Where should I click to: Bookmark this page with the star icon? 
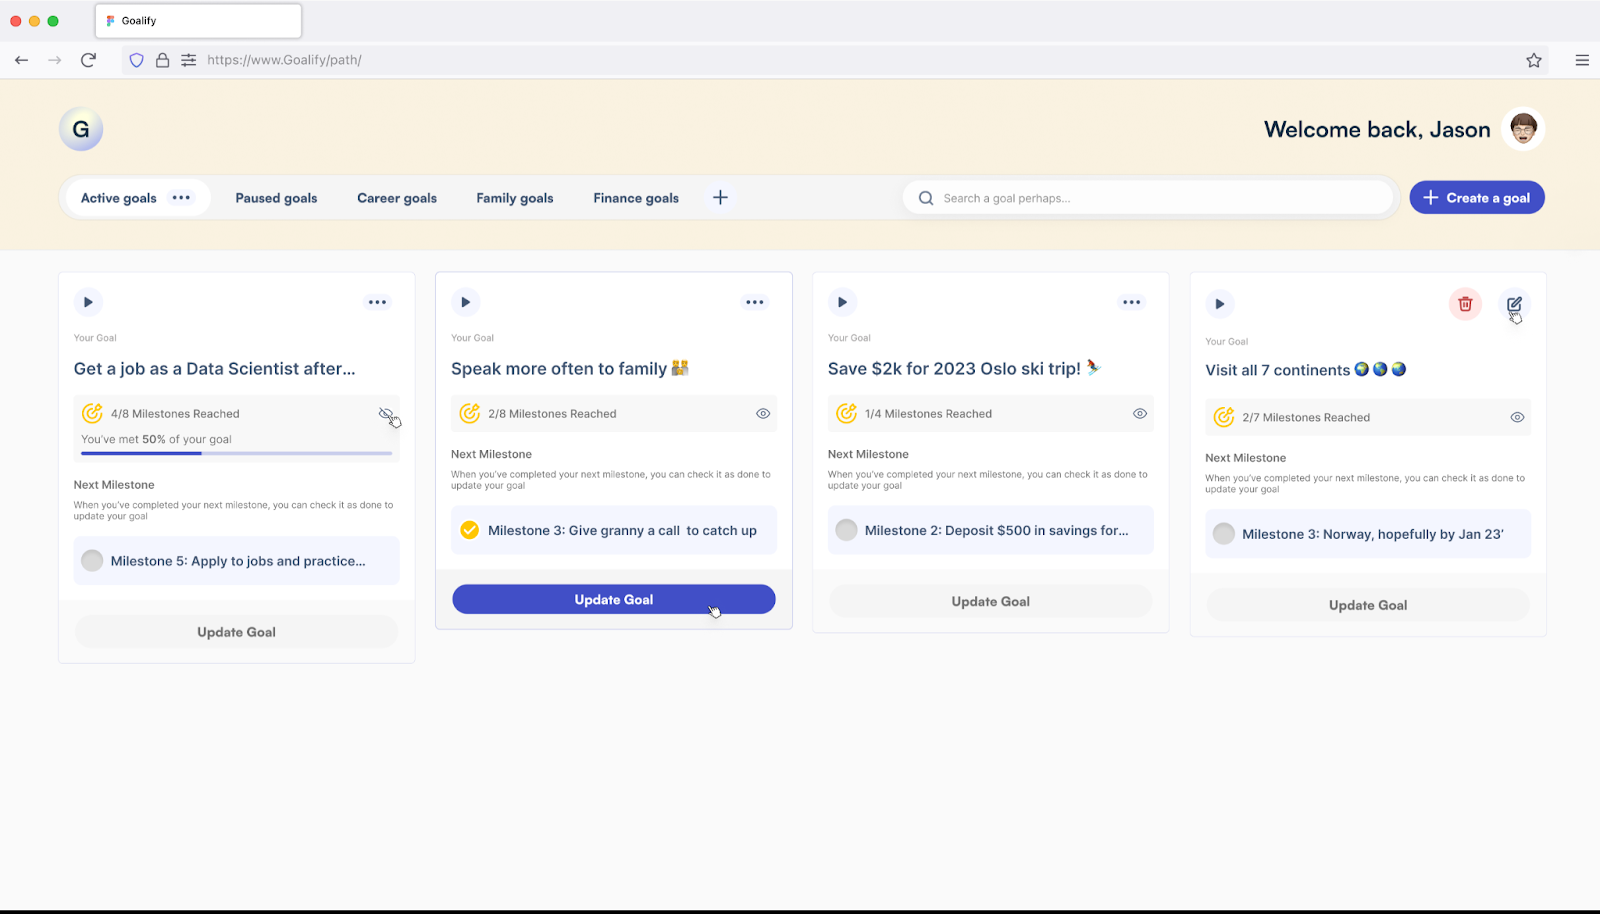(1533, 60)
